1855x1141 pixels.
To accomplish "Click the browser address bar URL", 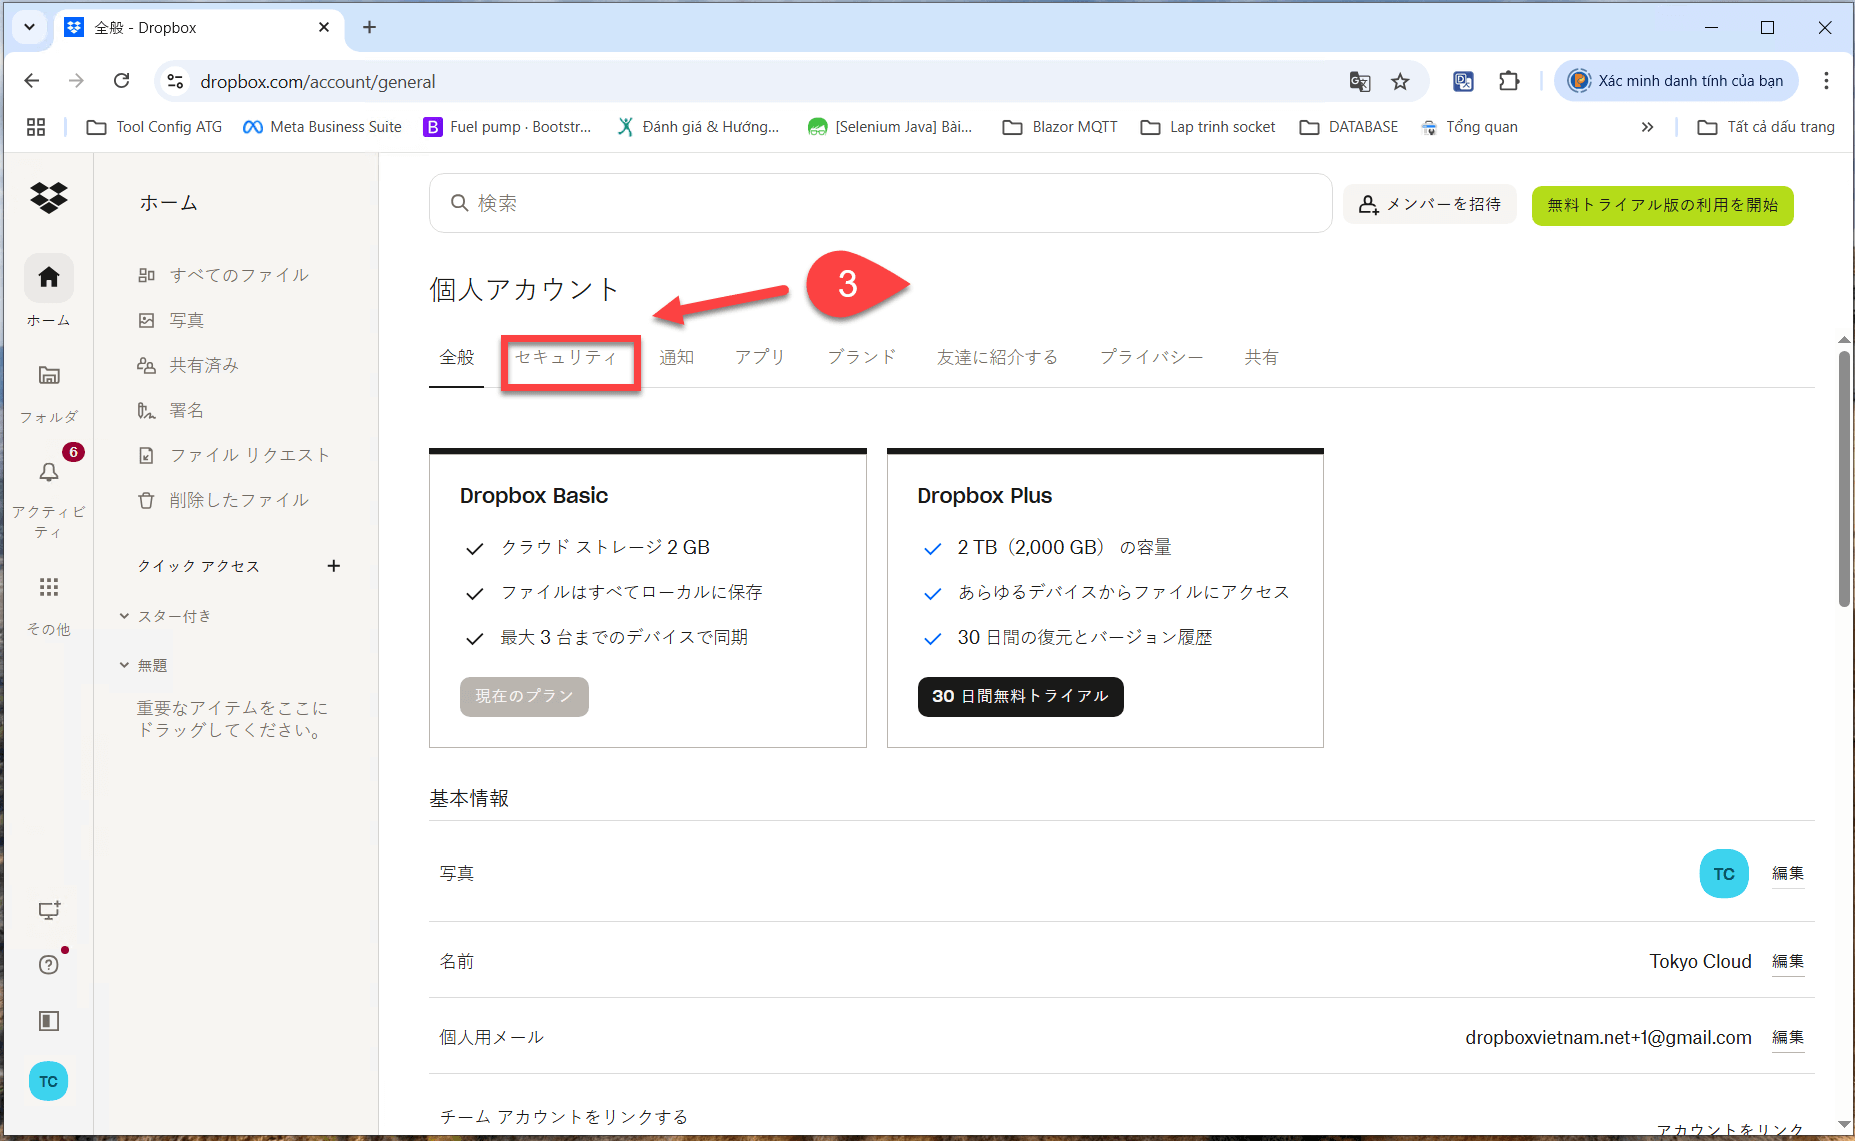I will (x=318, y=82).
